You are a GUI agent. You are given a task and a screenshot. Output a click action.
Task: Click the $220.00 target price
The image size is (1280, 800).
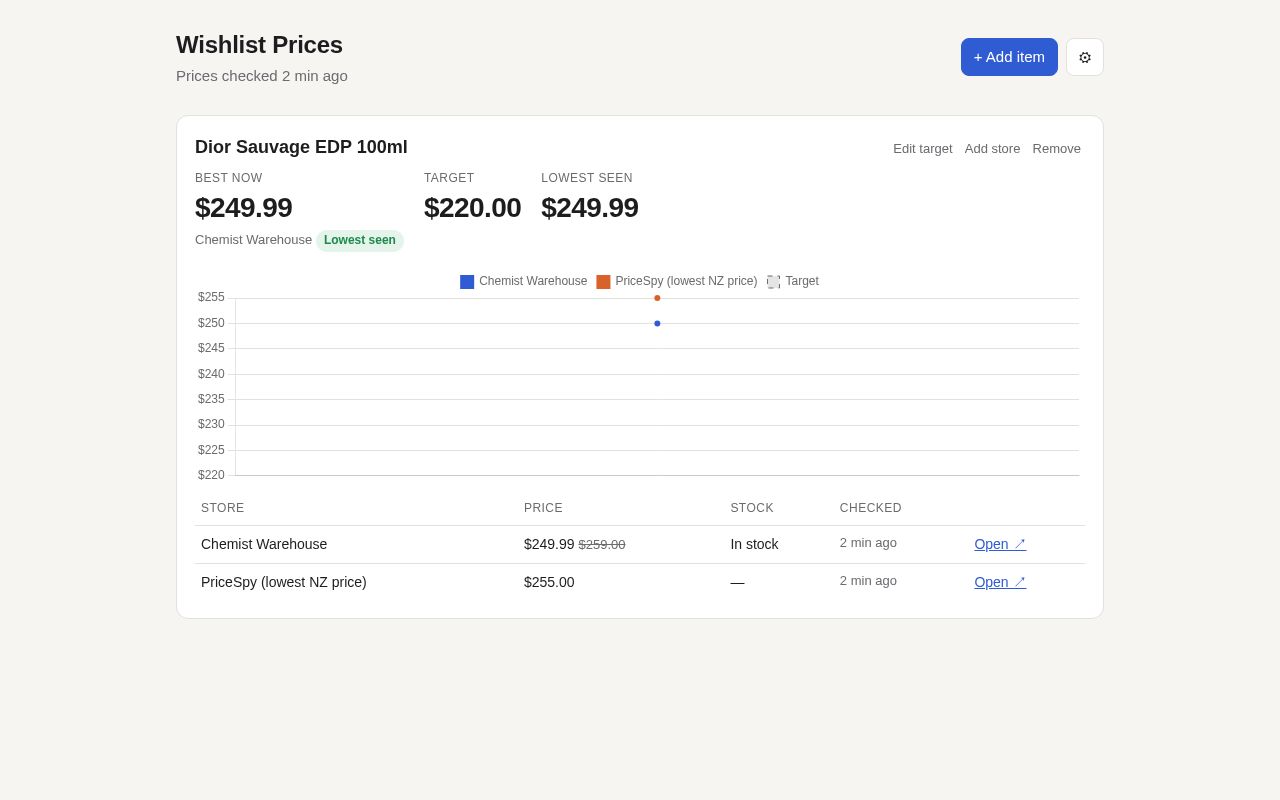click(x=472, y=208)
